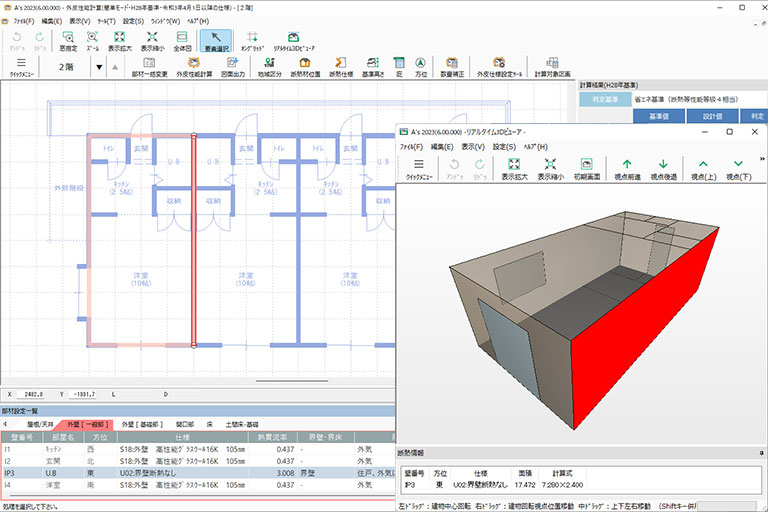Open the 基準高さ reference height tool
Image resolution: width=768 pixels, height=512 pixels.
[373, 67]
